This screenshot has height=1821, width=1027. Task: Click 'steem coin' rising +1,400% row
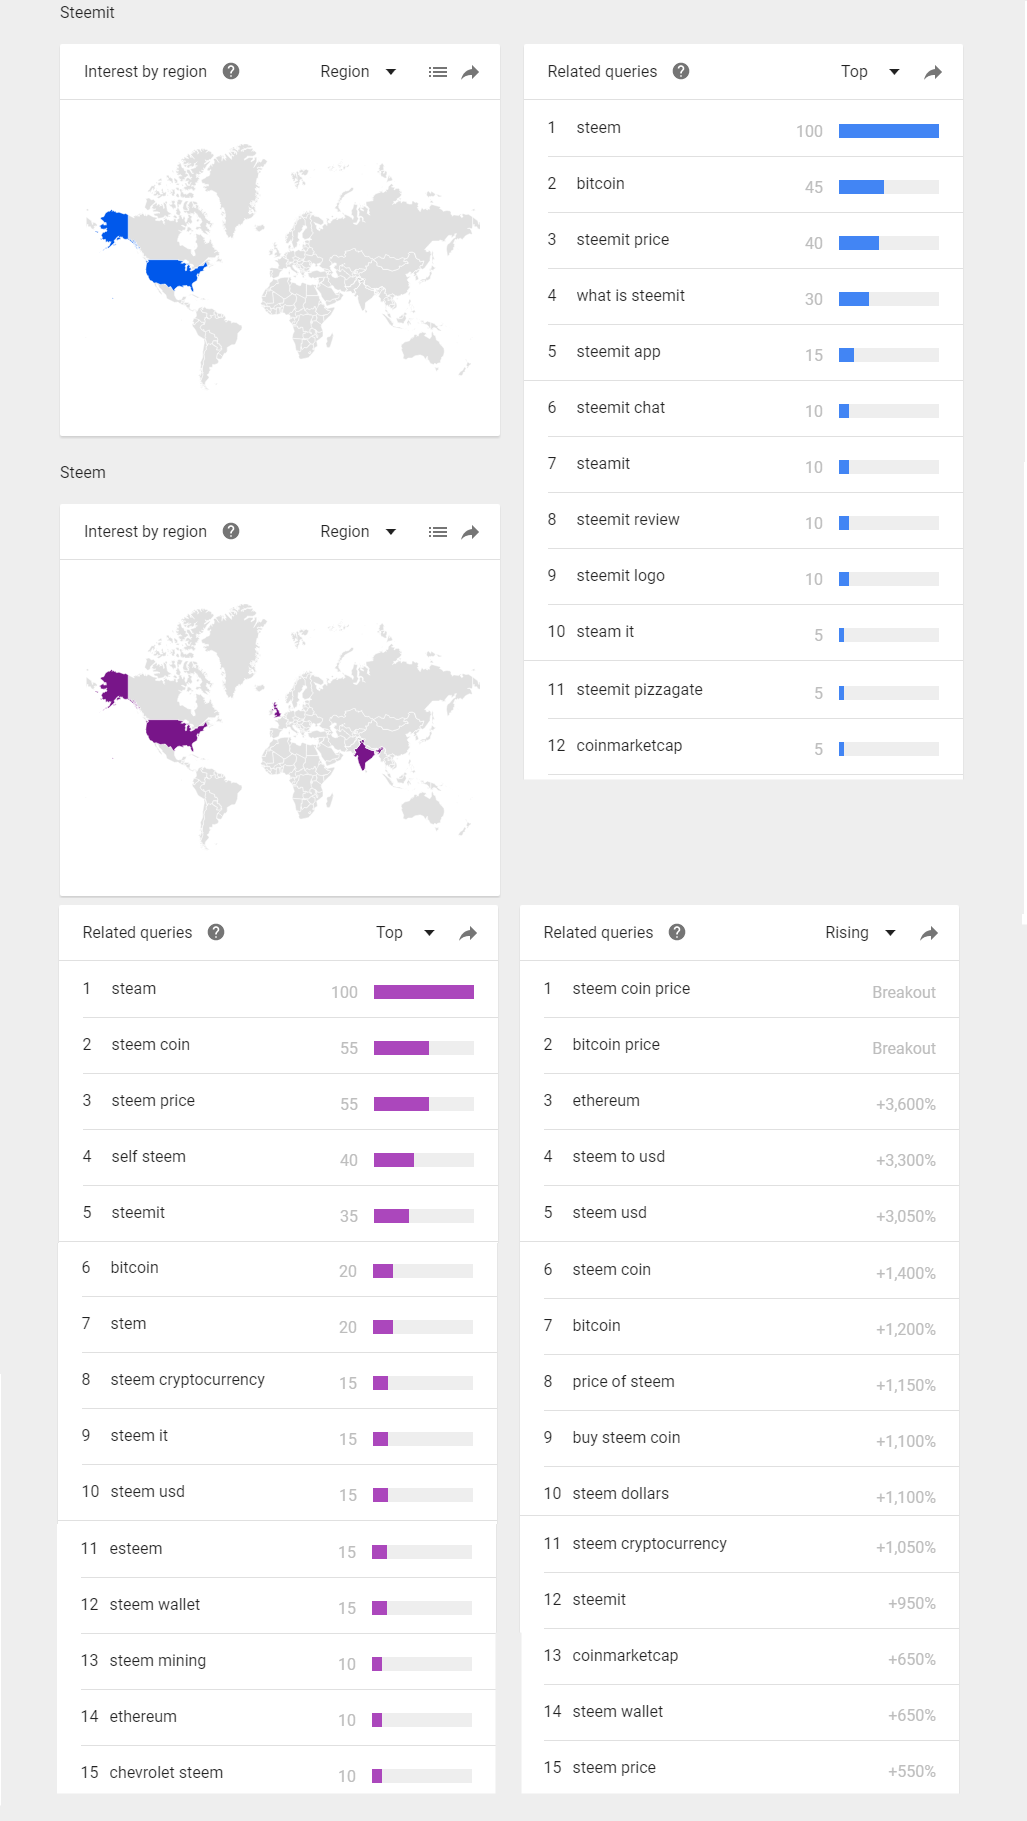[x=740, y=1270]
